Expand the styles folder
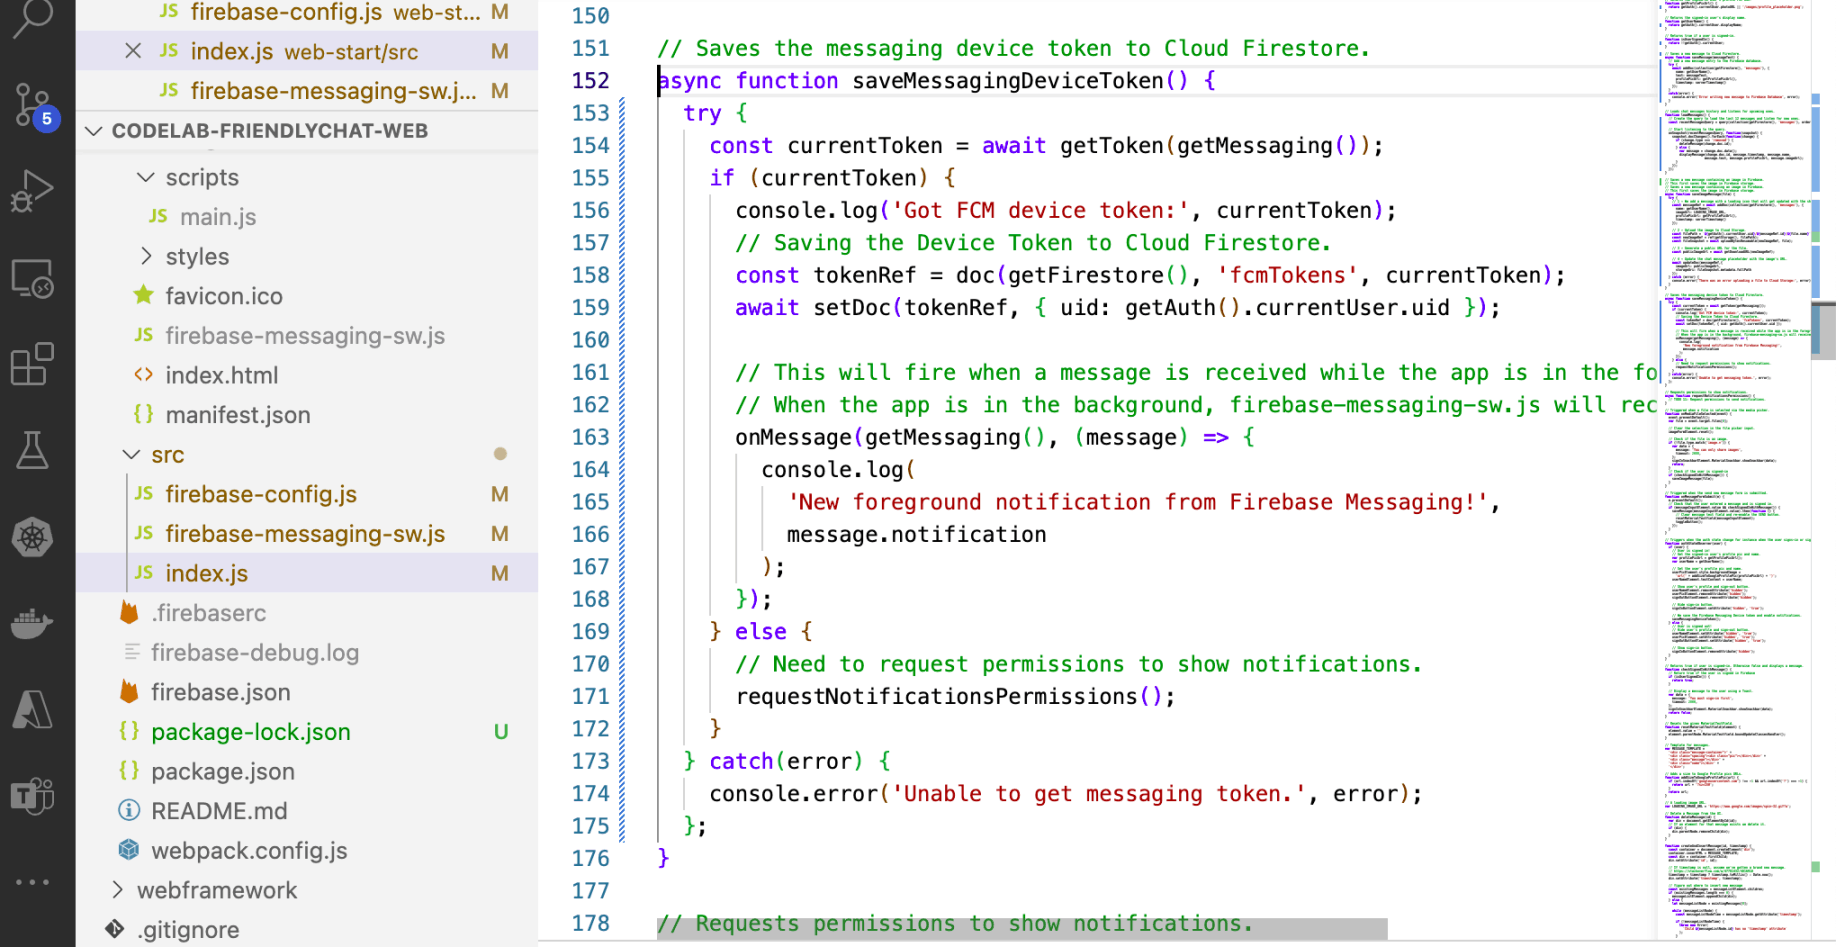 tap(146, 257)
